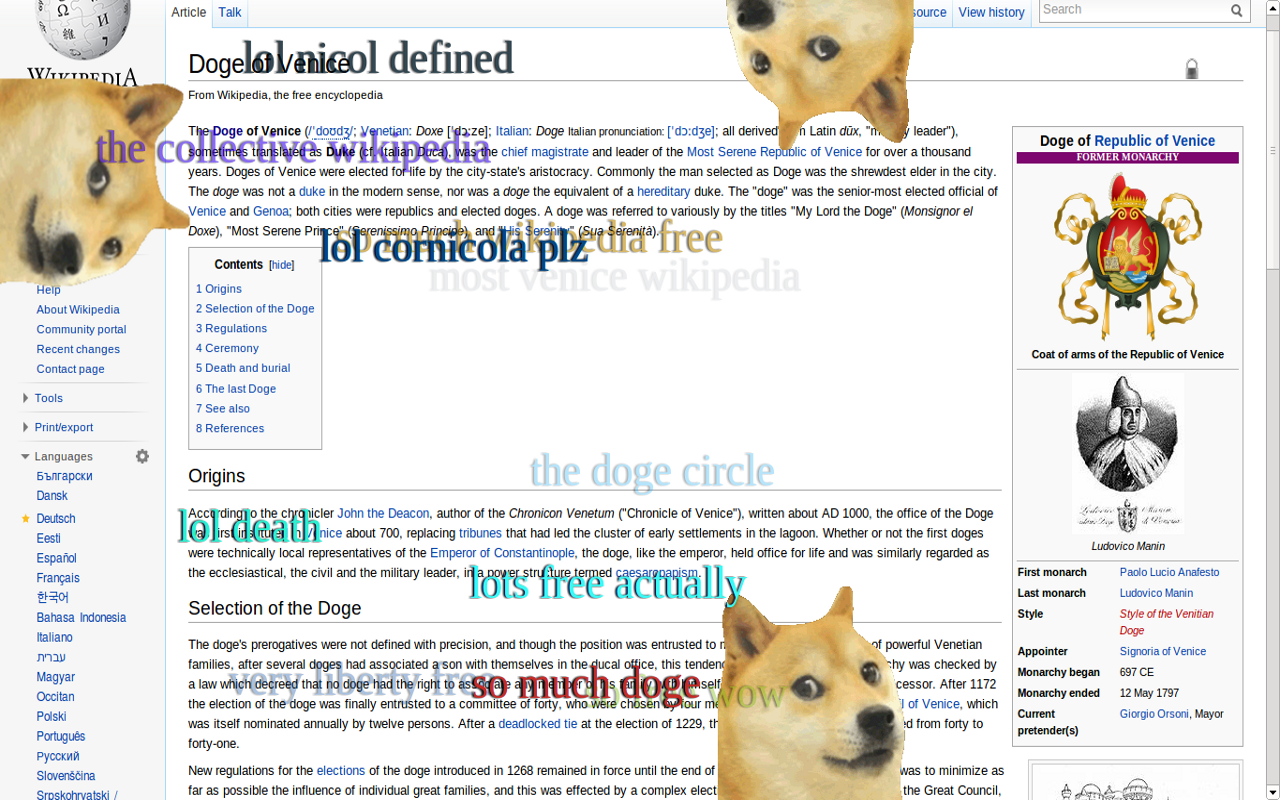The width and height of the screenshot is (1280, 800).
Task: Follow the elections link
Action: tap(341, 770)
